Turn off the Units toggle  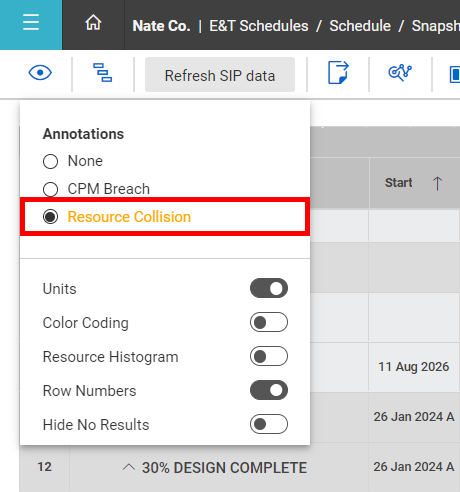click(269, 288)
